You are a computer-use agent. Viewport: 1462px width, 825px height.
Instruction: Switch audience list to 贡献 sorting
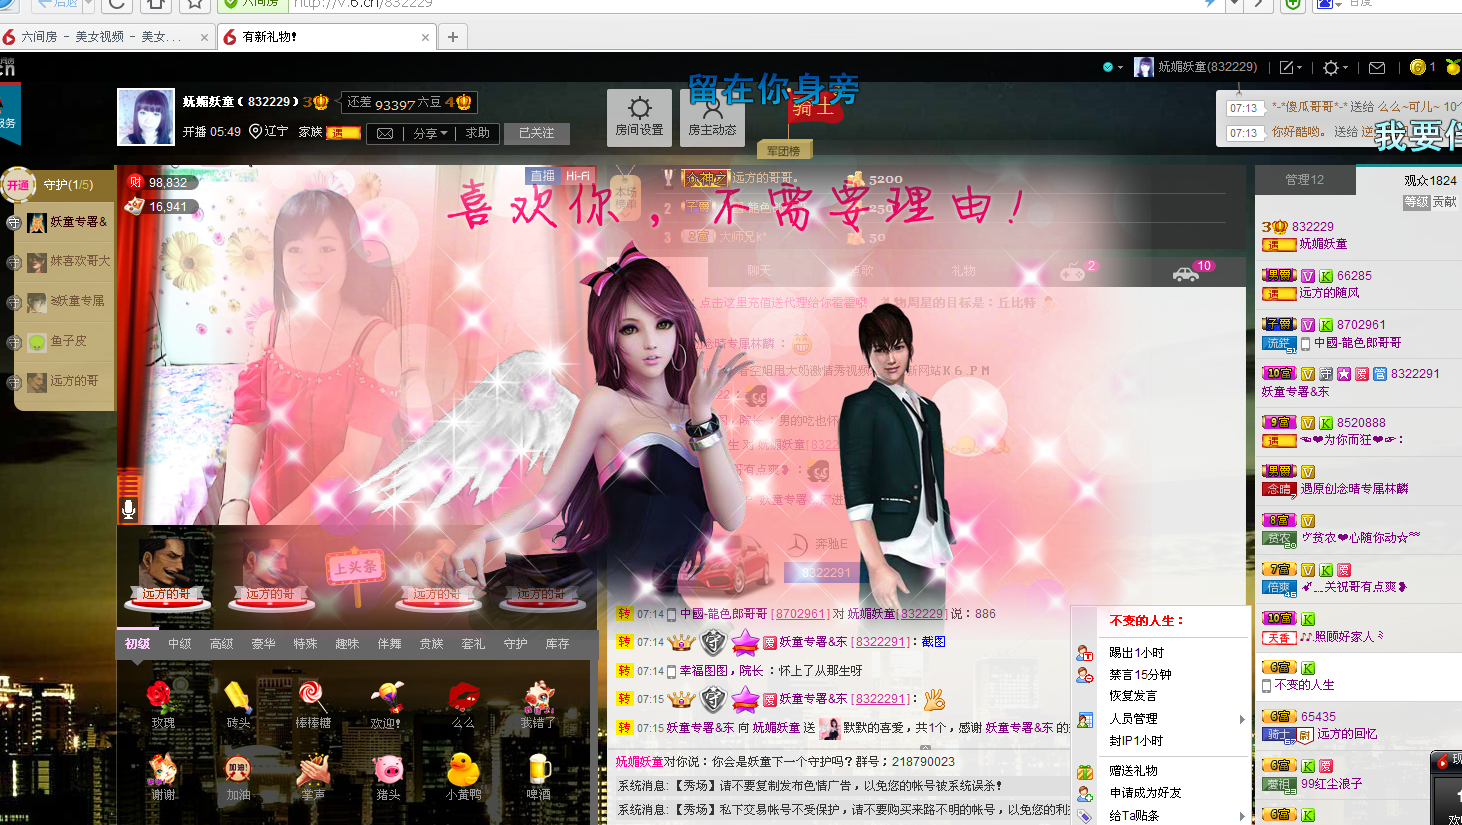1445,202
